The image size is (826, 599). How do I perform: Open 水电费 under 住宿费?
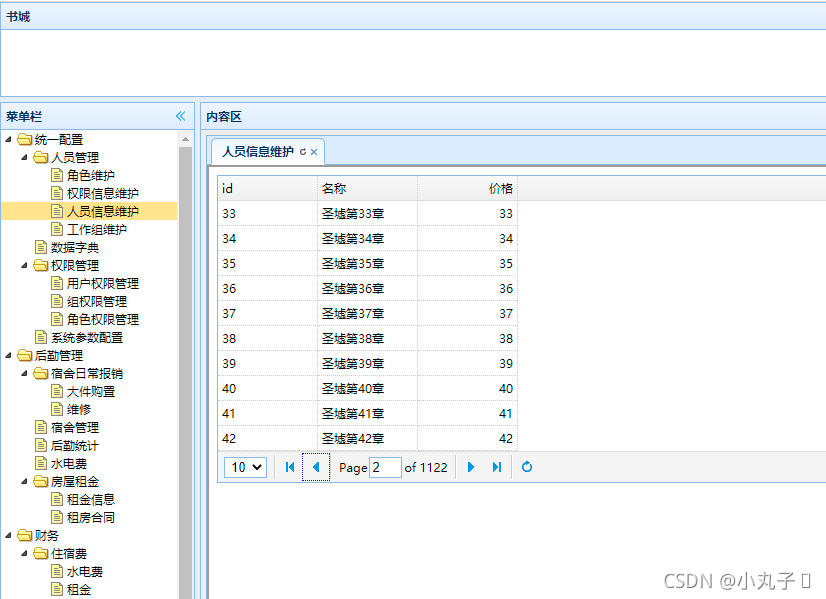point(85,572)
